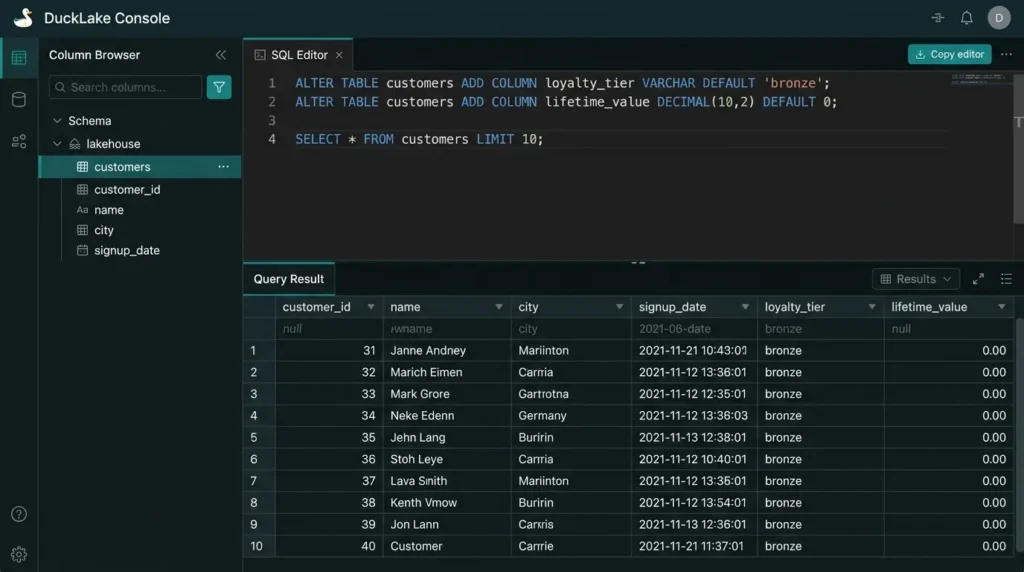Open the settings gear icon
Viewport: 1024px width, 572px height.
coord(19,554)
